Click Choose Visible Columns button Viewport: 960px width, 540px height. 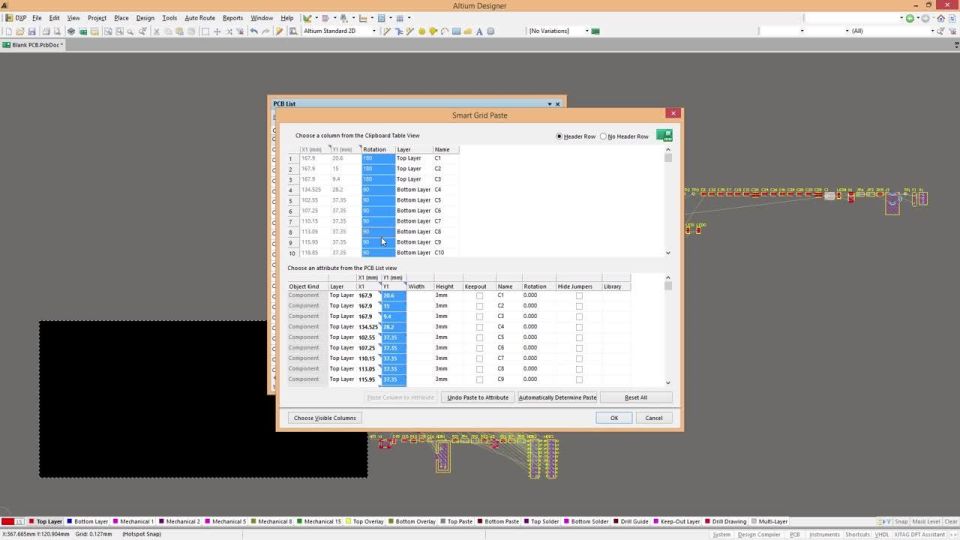(324, 418)
